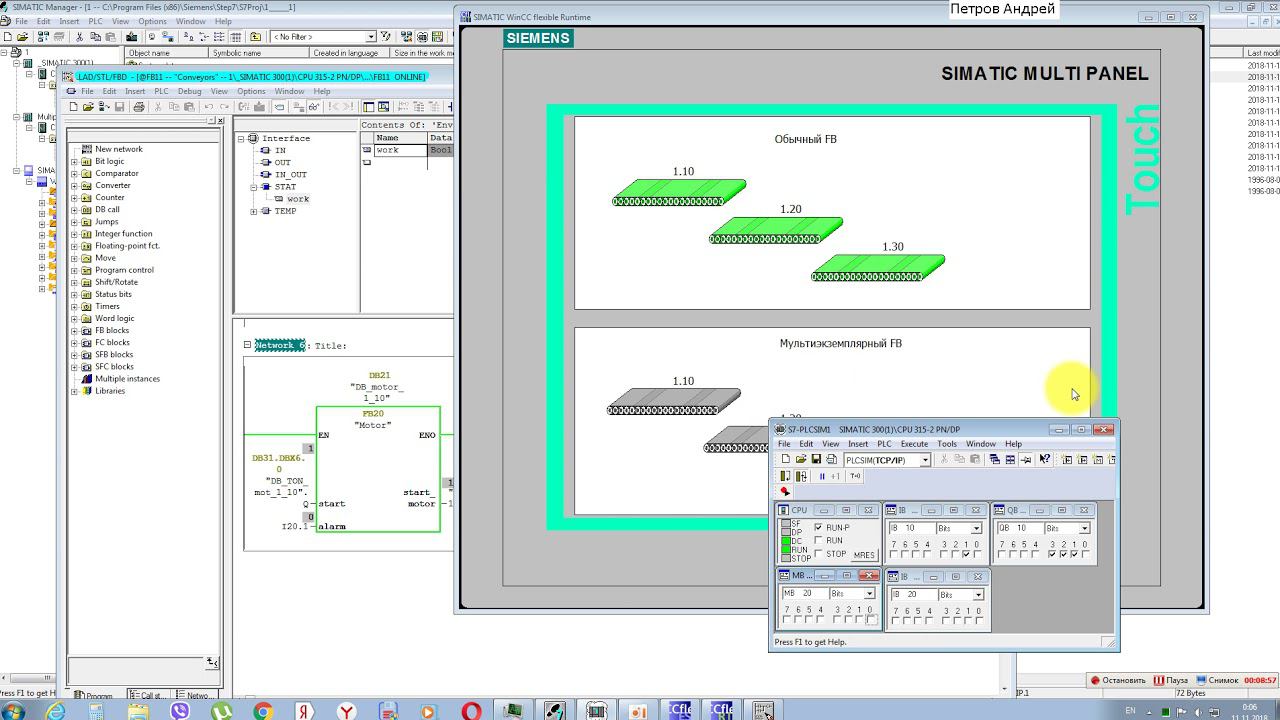The height and width of the screenshot is (720, 1280).
Task: Check the RUN mode box in CPU window
Action: coord(819,541)
